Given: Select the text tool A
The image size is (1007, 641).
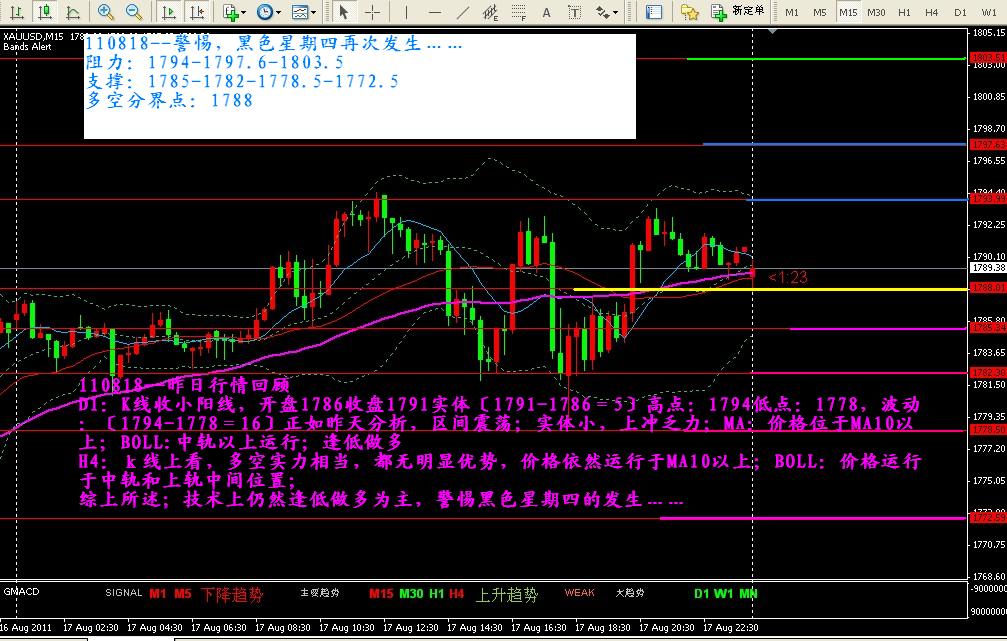Looking at the screenshot, I should point(547,12).
